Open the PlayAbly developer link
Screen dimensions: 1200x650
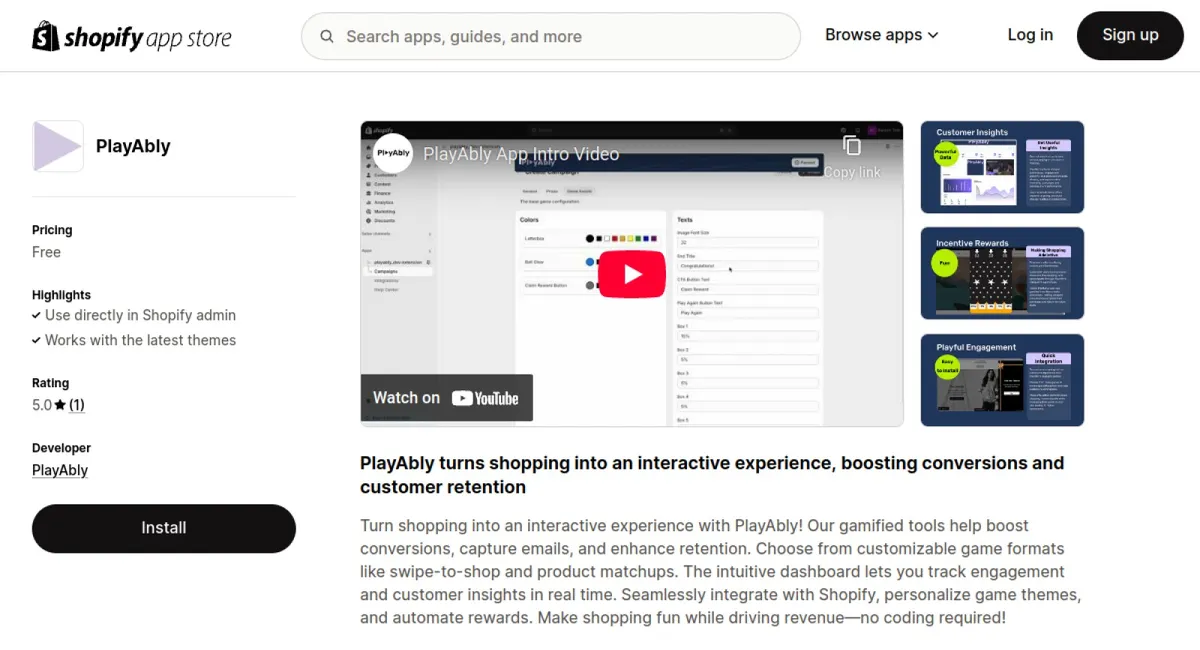tap(60, 470)
